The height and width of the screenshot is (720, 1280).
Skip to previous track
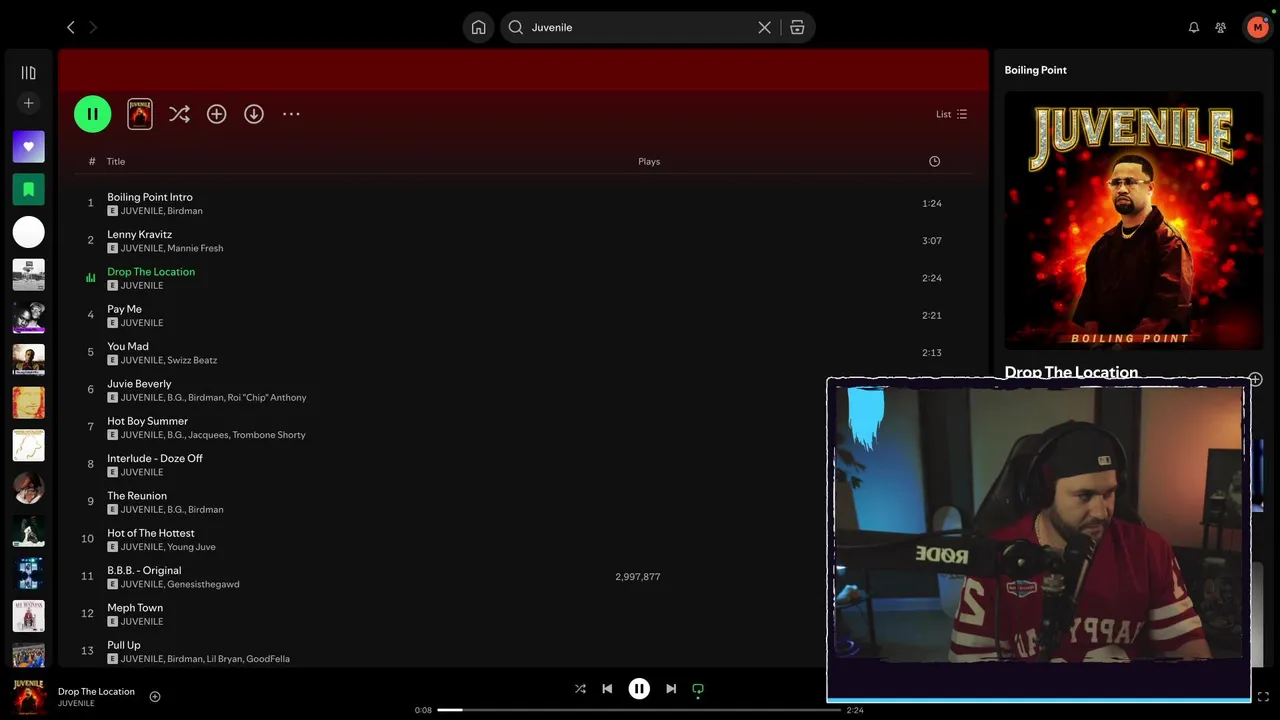point(607,688)
